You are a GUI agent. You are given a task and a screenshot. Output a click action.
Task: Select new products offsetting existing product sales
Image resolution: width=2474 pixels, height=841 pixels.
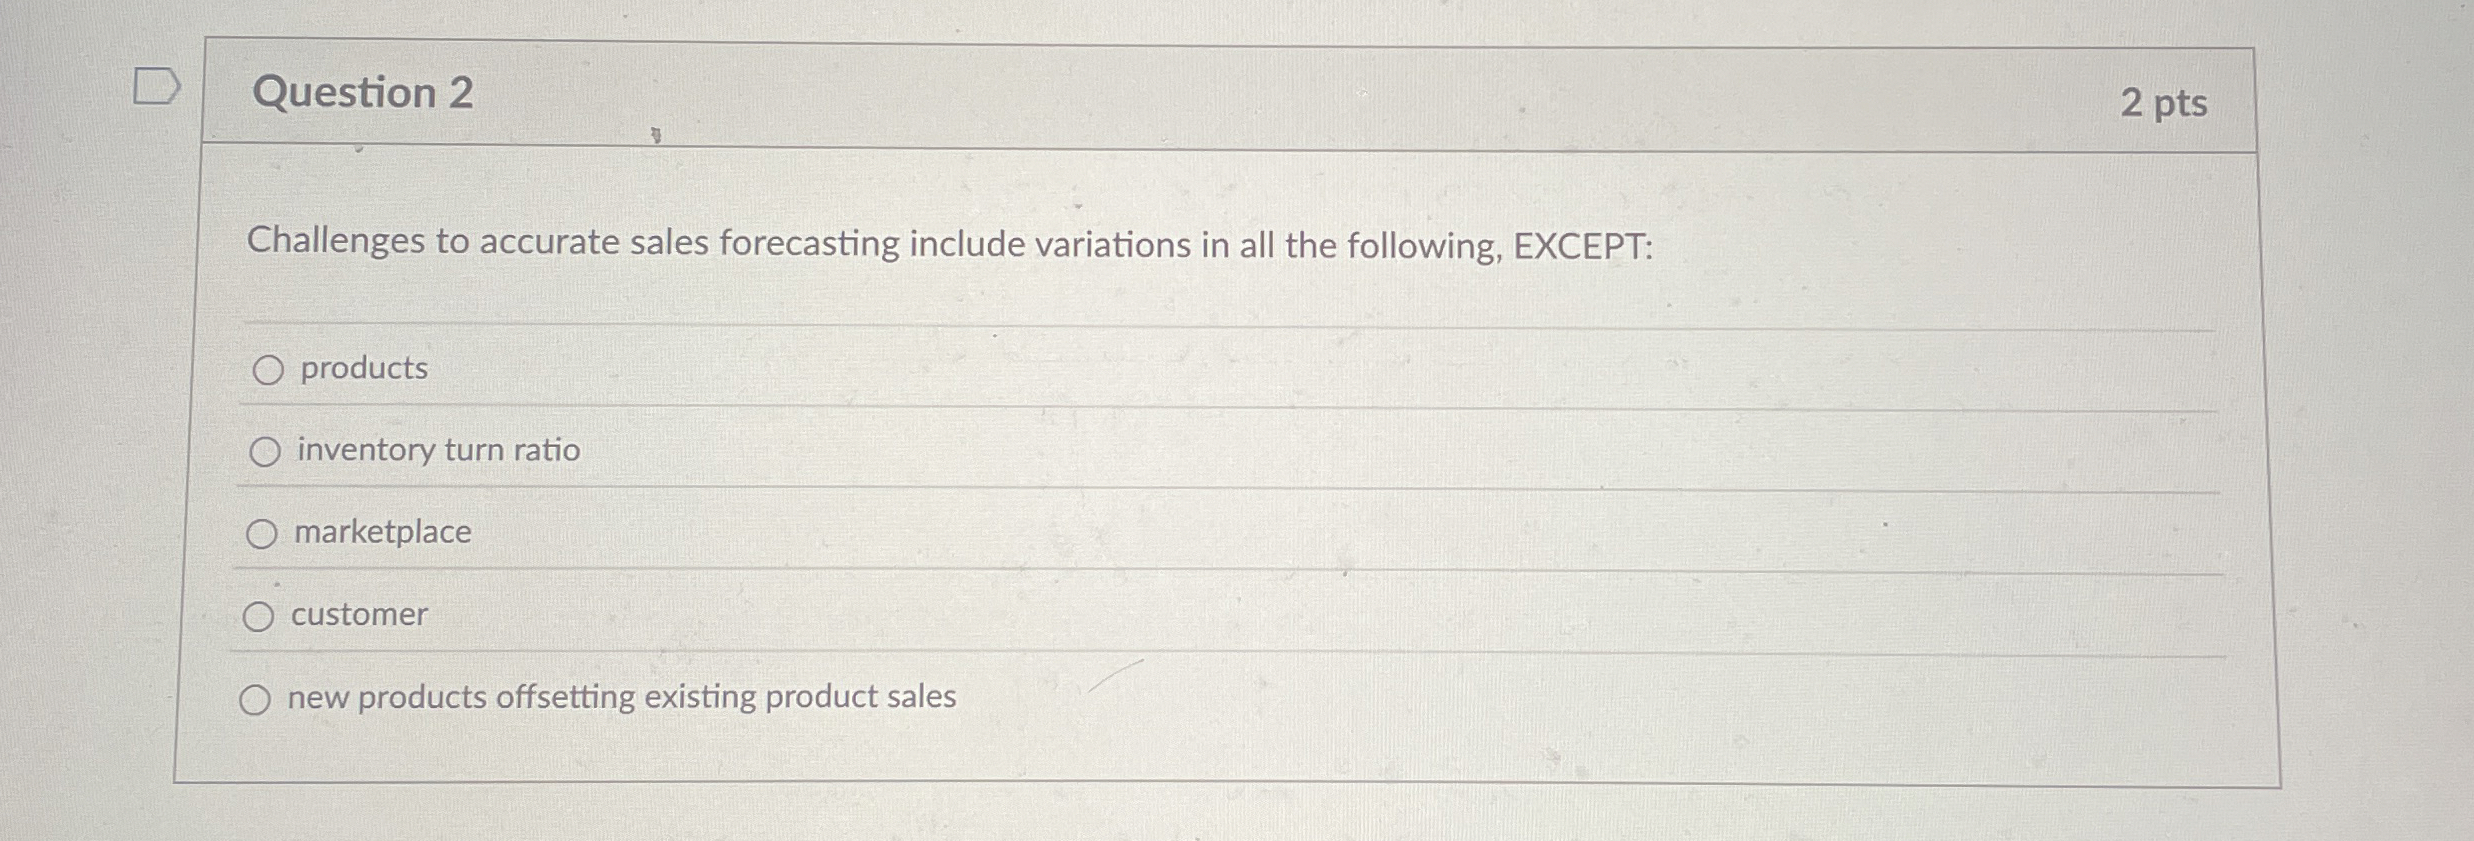(255, 699)
